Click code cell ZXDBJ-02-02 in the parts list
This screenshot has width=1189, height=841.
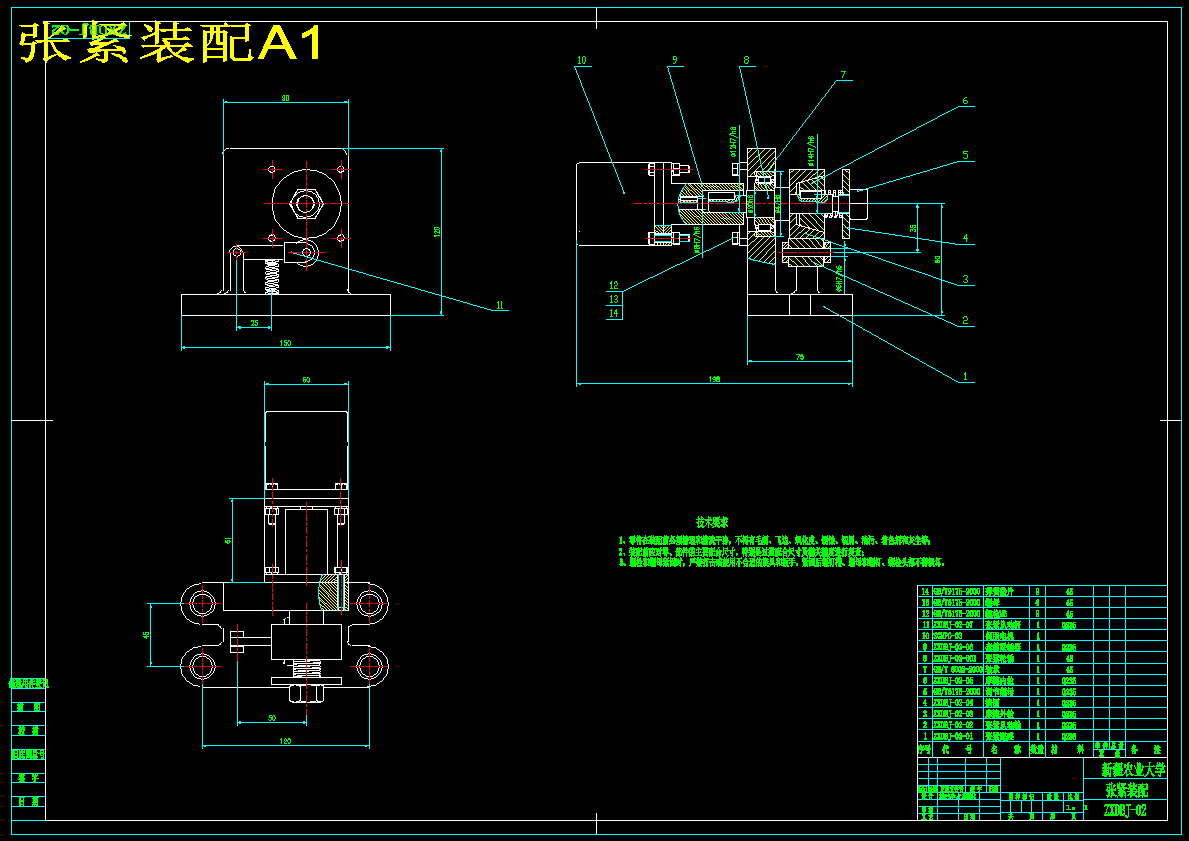click(953, 725)
